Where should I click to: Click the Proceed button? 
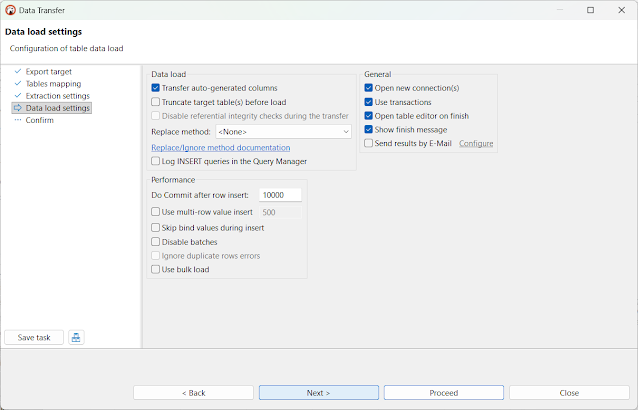(444, 393)
